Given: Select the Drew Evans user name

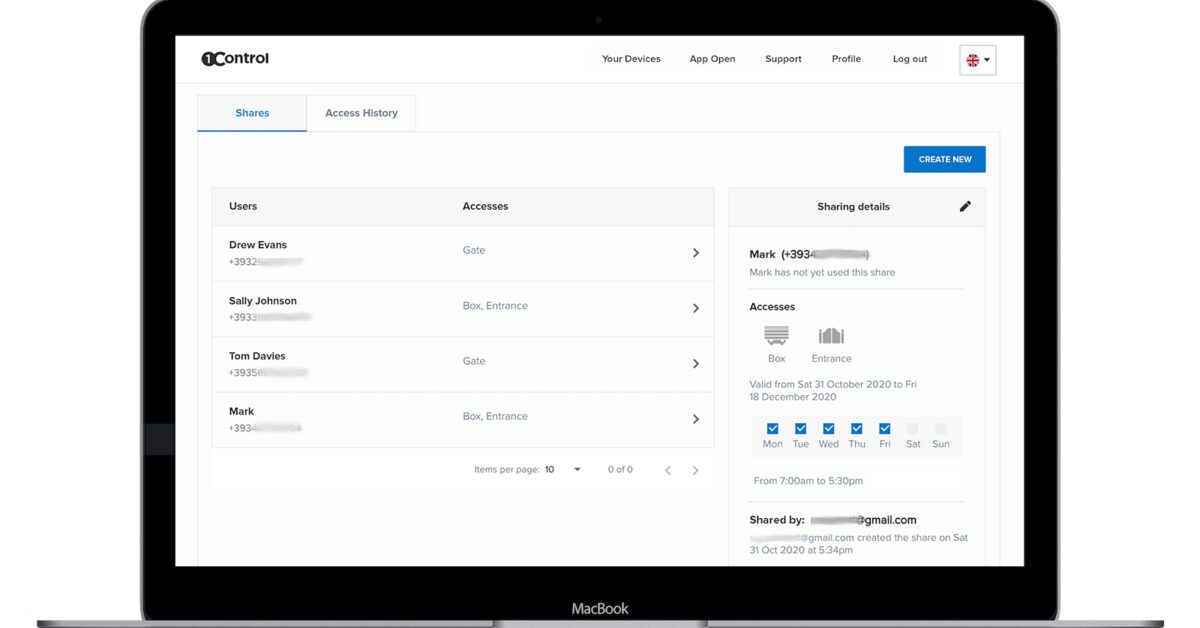Looking at the screenshot, I should pyautogui.click(x=258, y=245).
